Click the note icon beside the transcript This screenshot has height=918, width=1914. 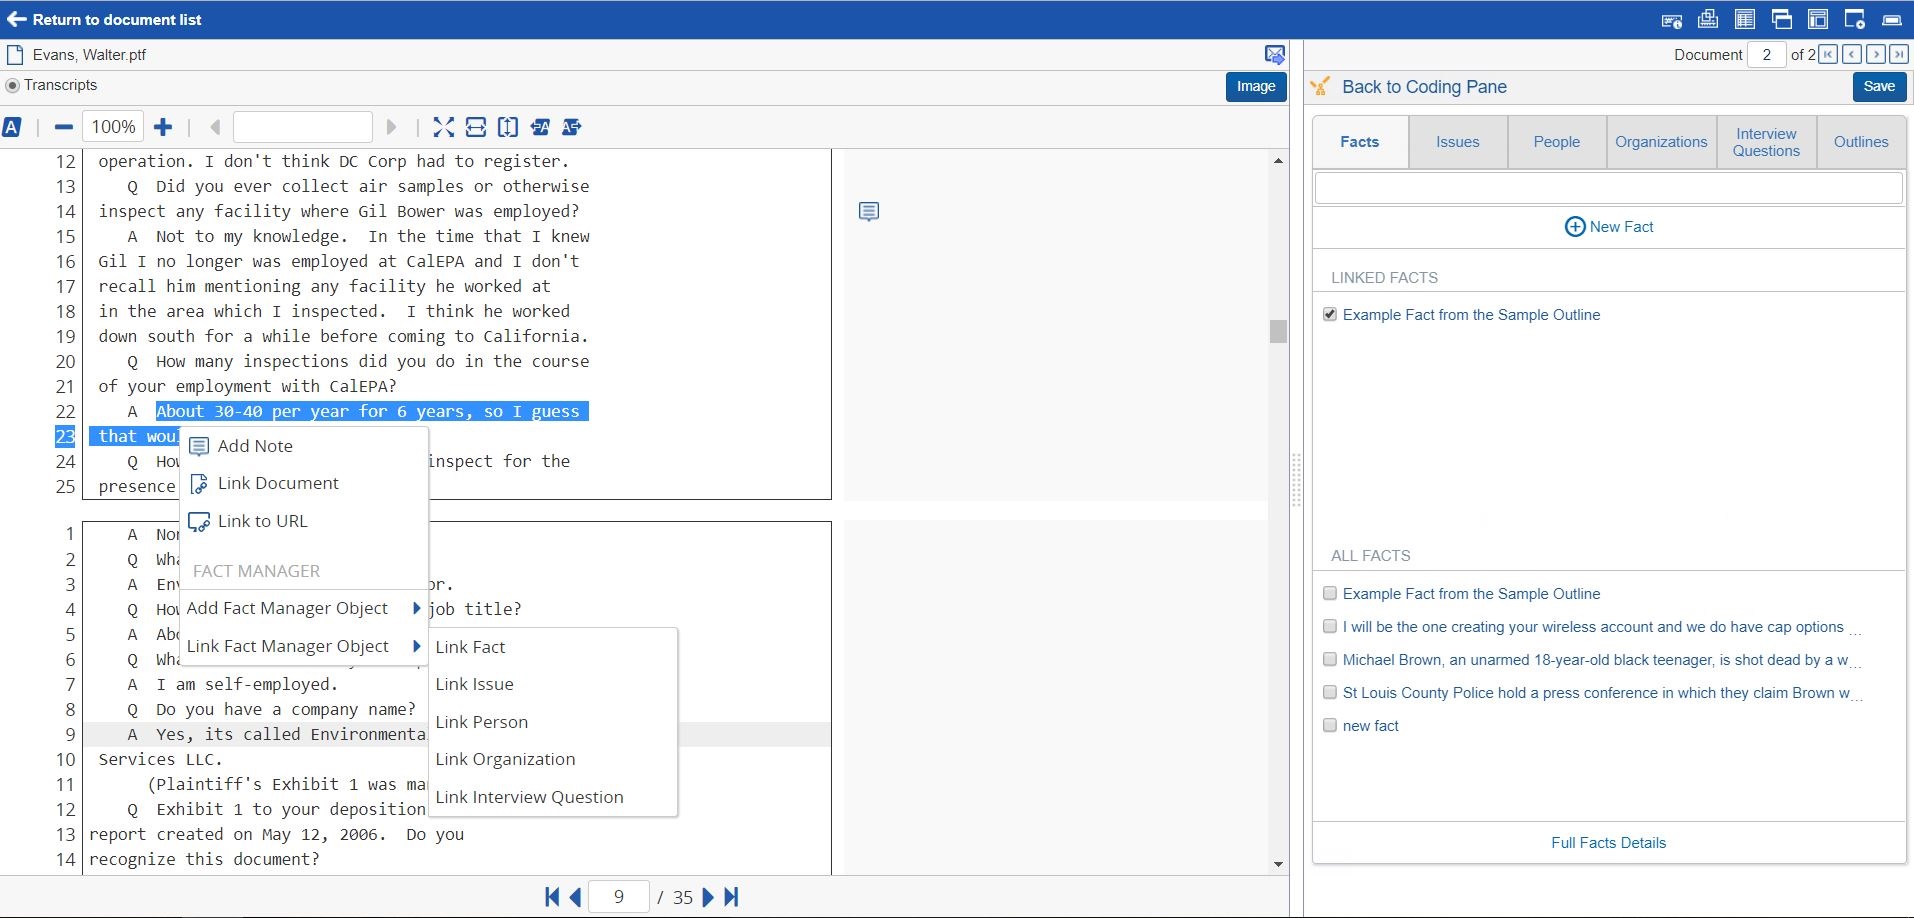[x=869, y=211]
